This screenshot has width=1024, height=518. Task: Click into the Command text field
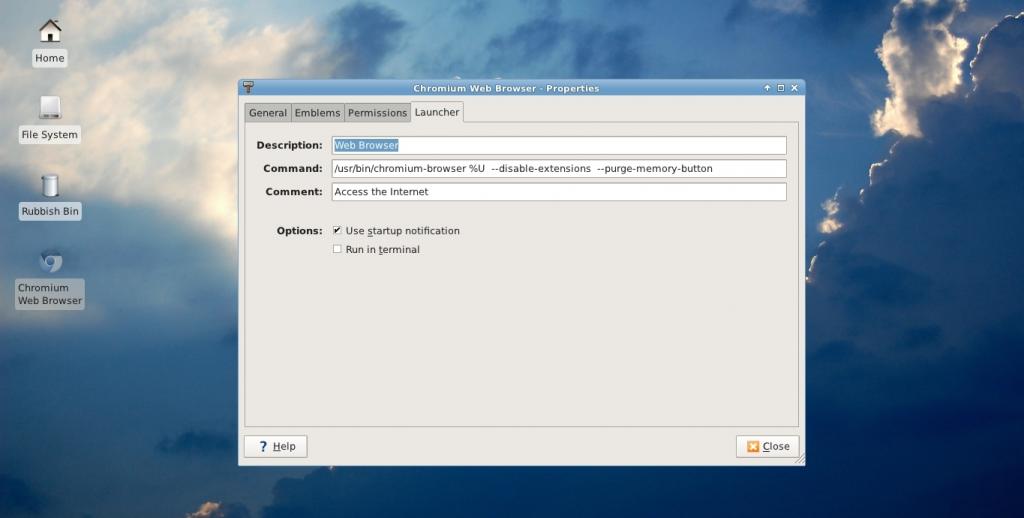[x=559, y=169]
